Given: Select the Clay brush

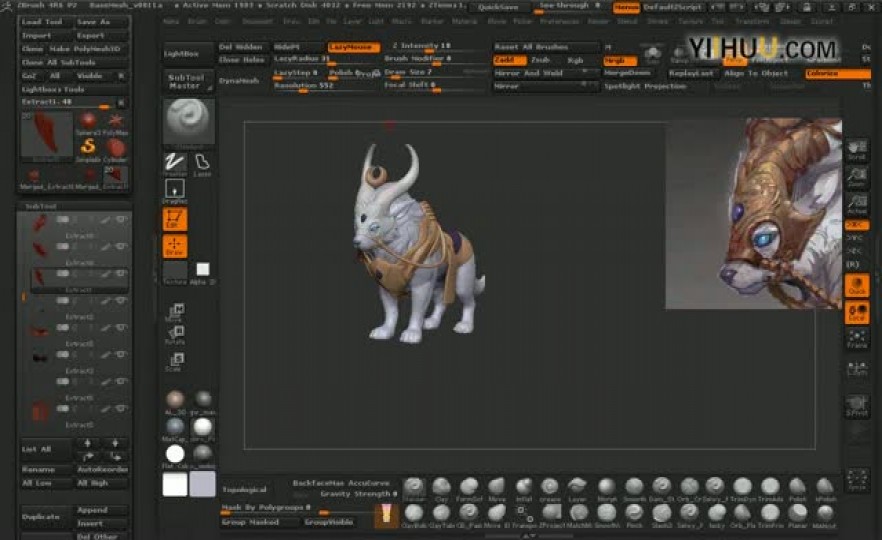Looking at the screenshot, I should point(441,489).
